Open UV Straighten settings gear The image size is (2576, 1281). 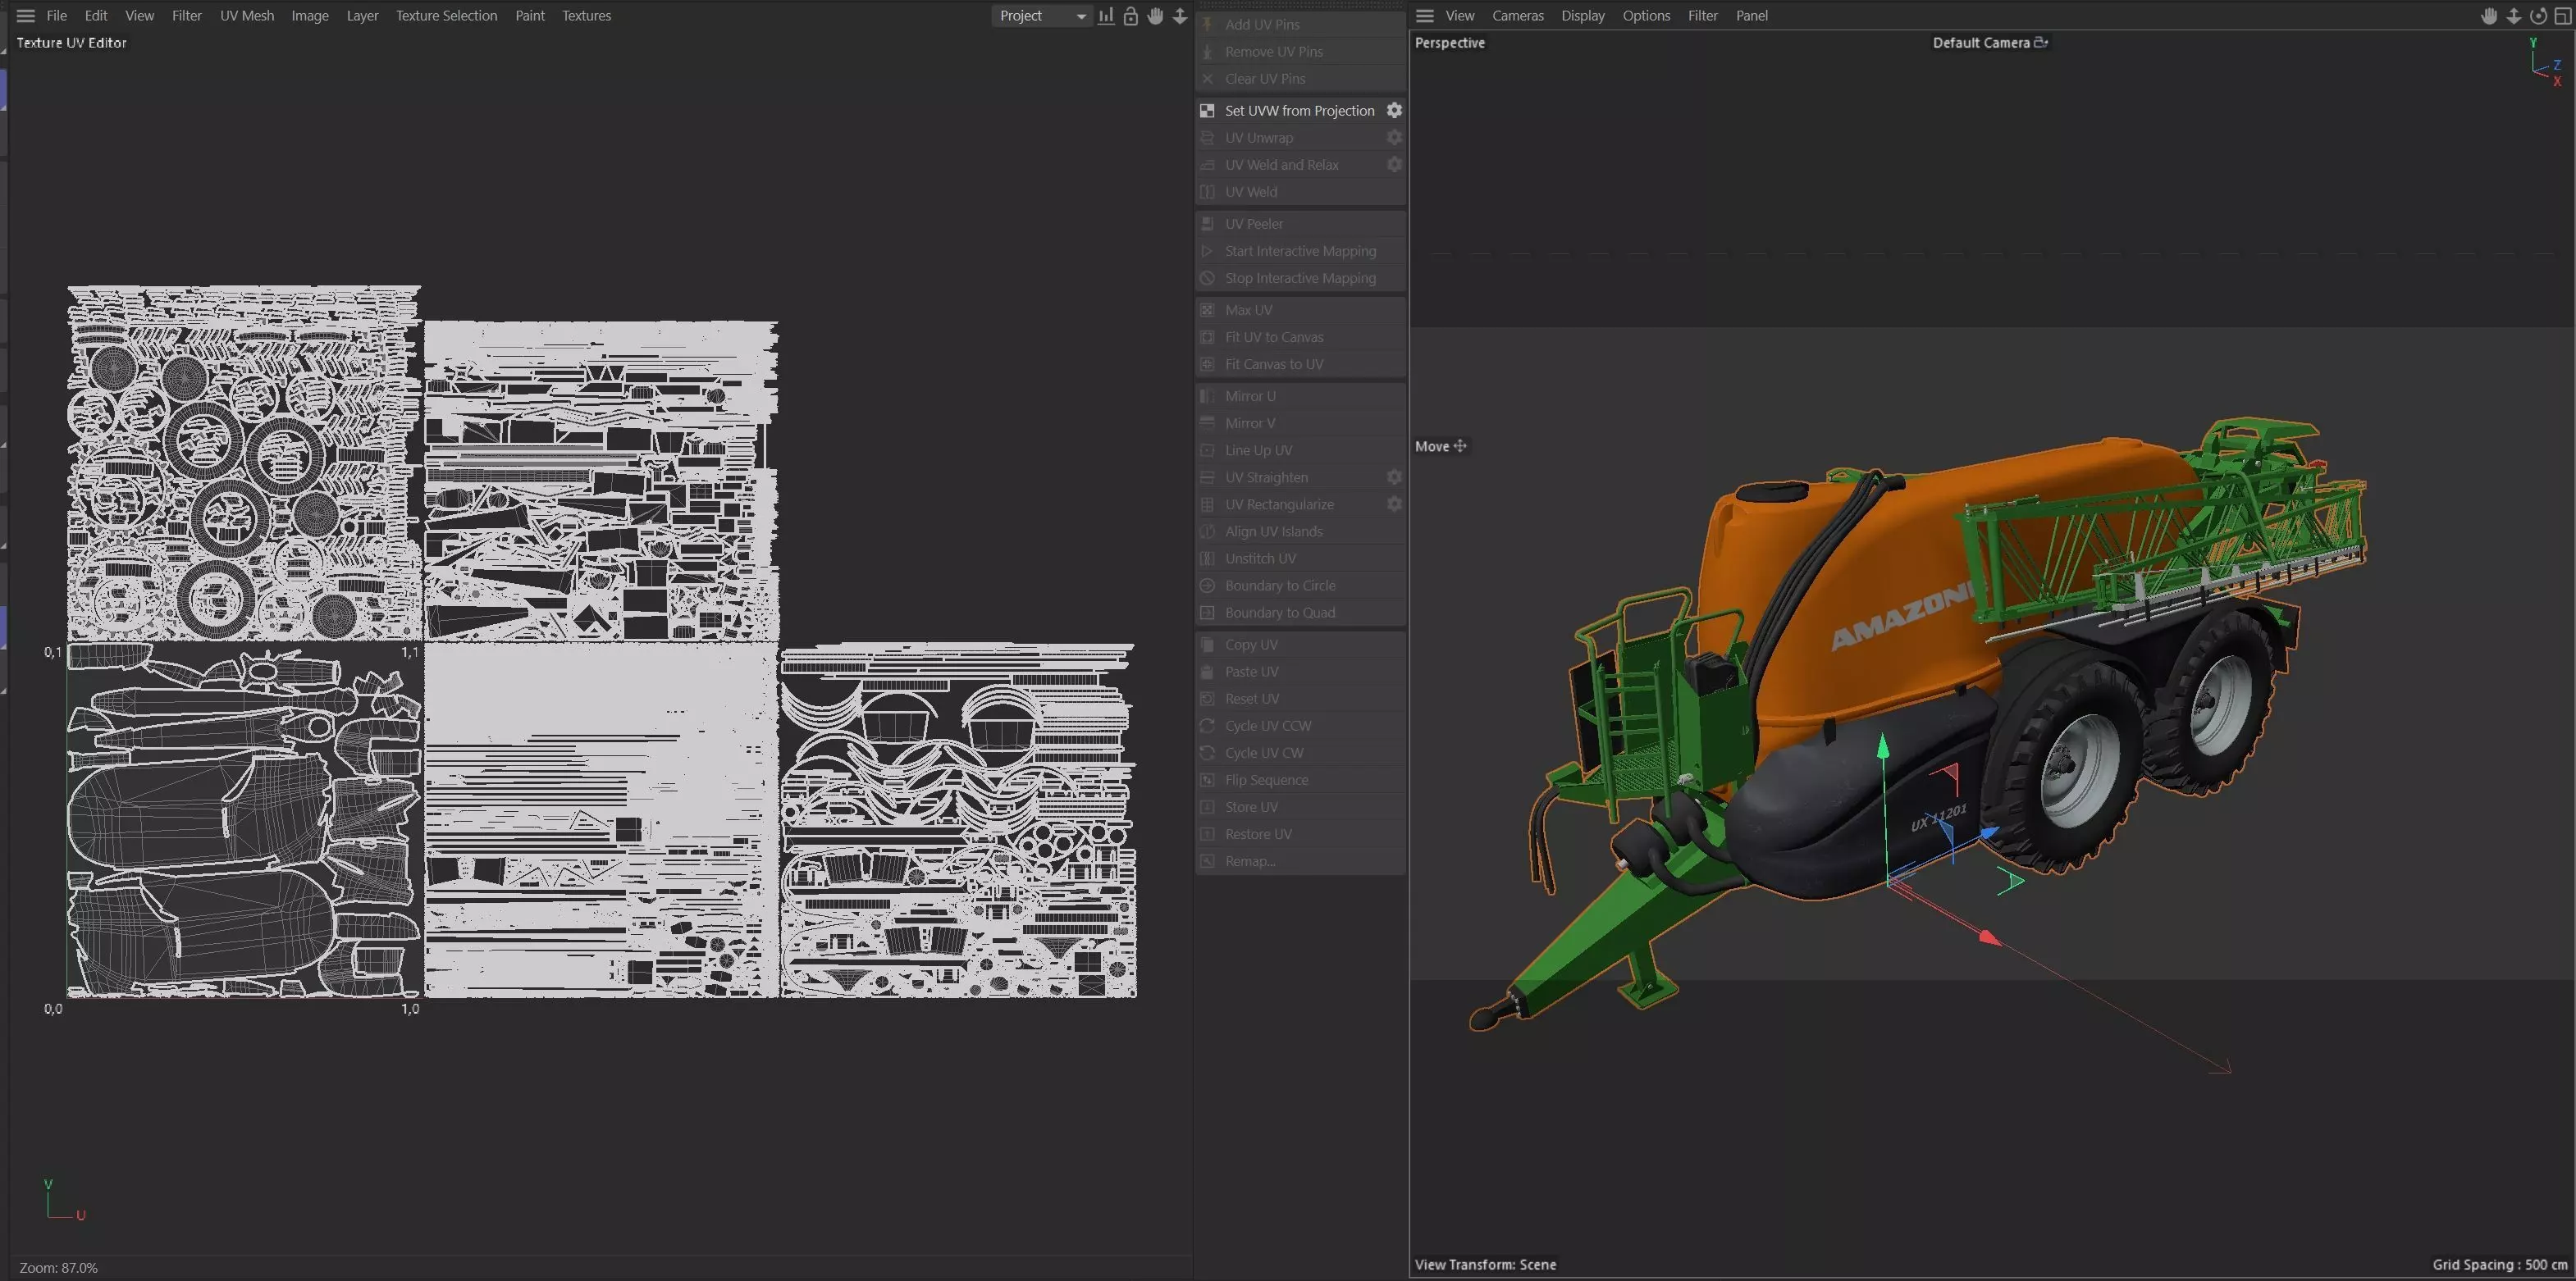[1394, 478]
